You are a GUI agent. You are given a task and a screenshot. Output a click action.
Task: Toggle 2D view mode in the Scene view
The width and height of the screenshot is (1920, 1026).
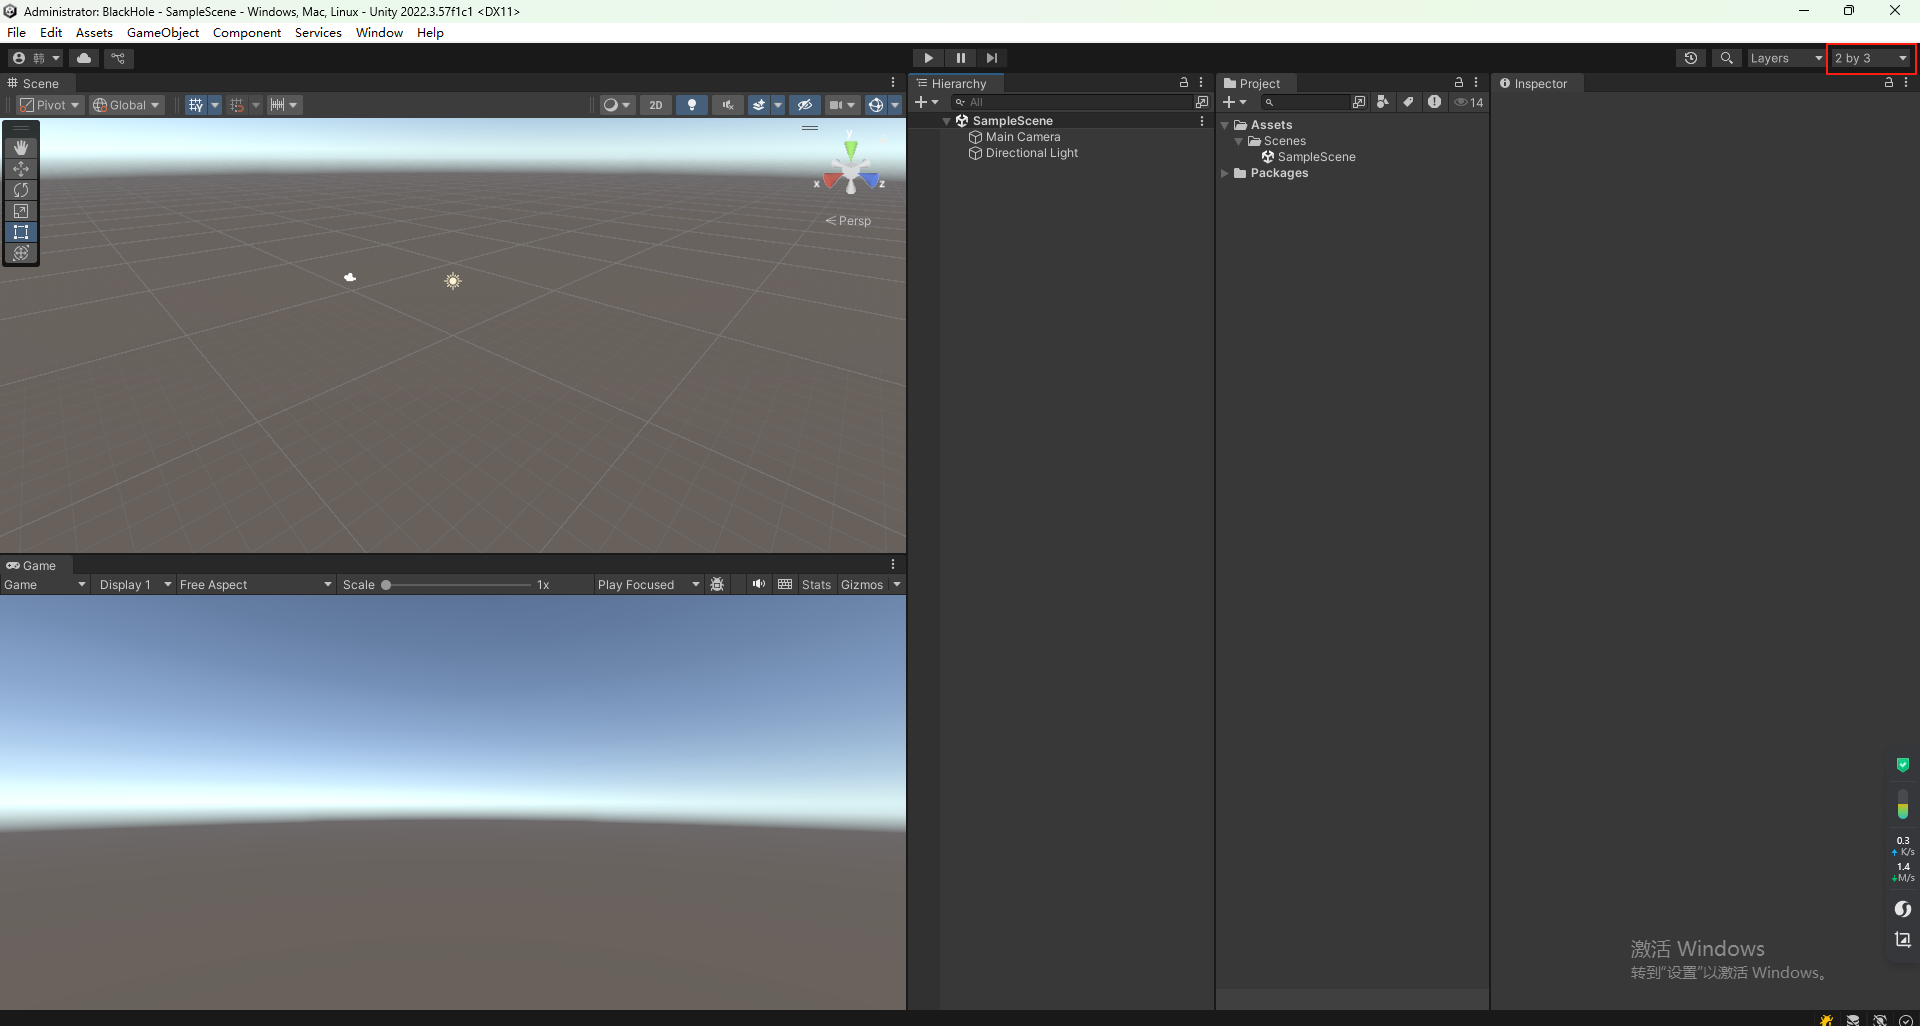[x=656, y=105]
